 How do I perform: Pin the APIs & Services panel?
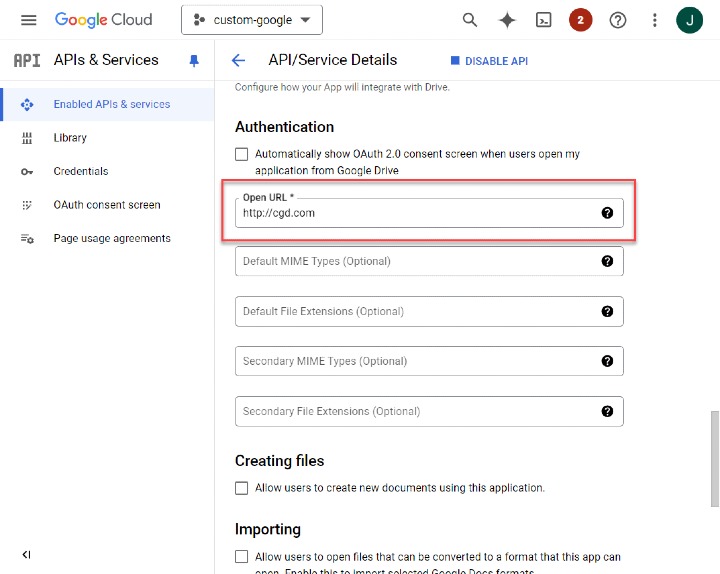194,61
